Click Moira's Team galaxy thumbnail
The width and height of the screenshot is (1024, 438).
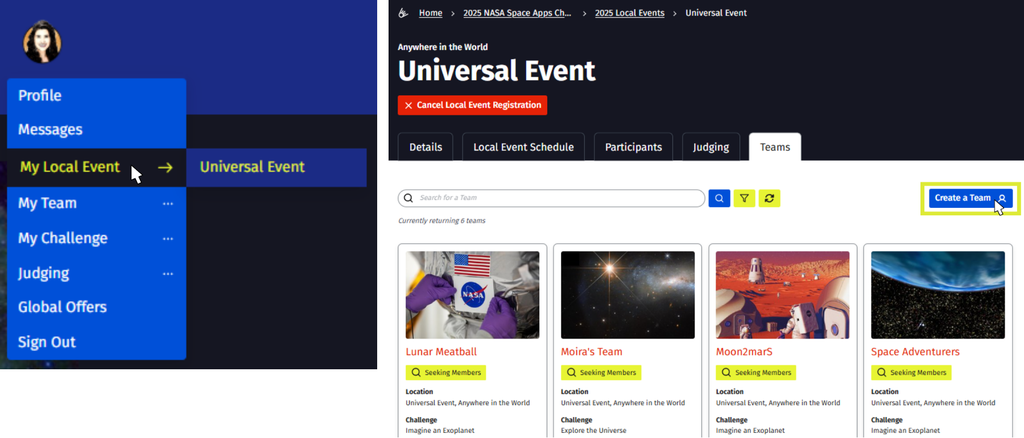pos(628,294)
